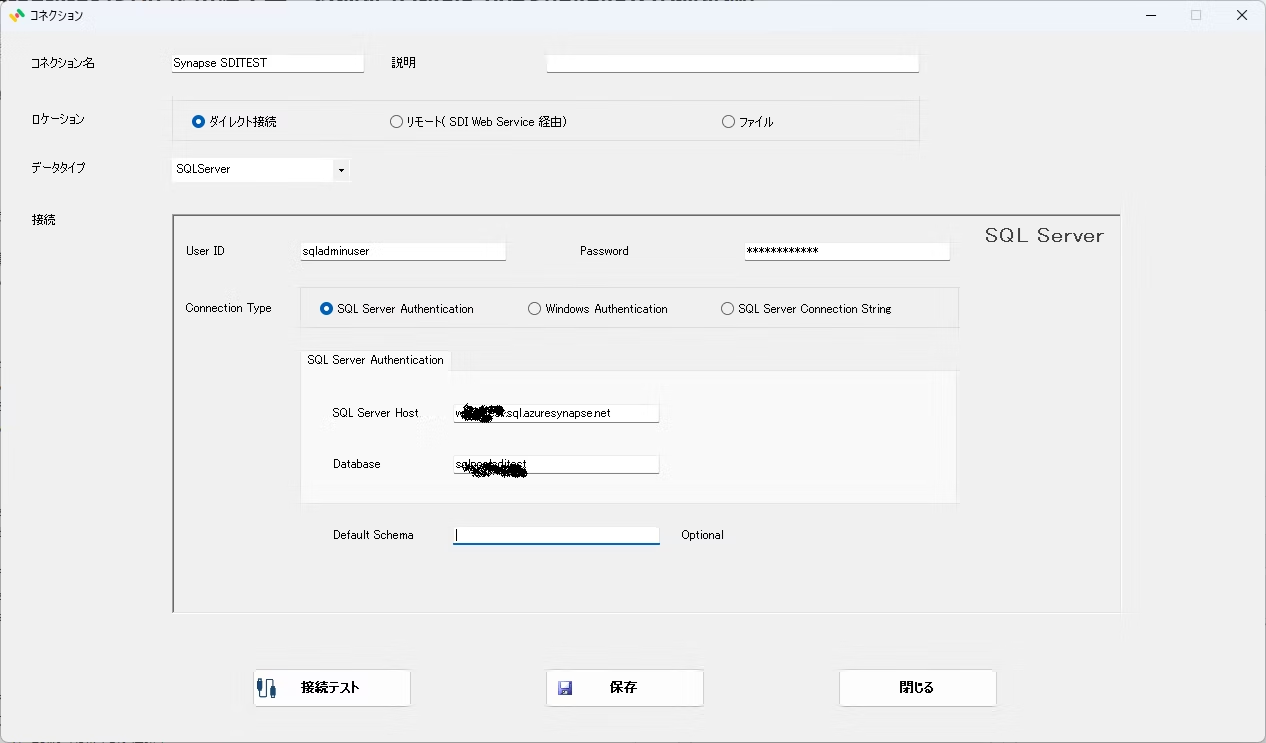
Task: Click the Default Schema label
Action: click(373, 535)
